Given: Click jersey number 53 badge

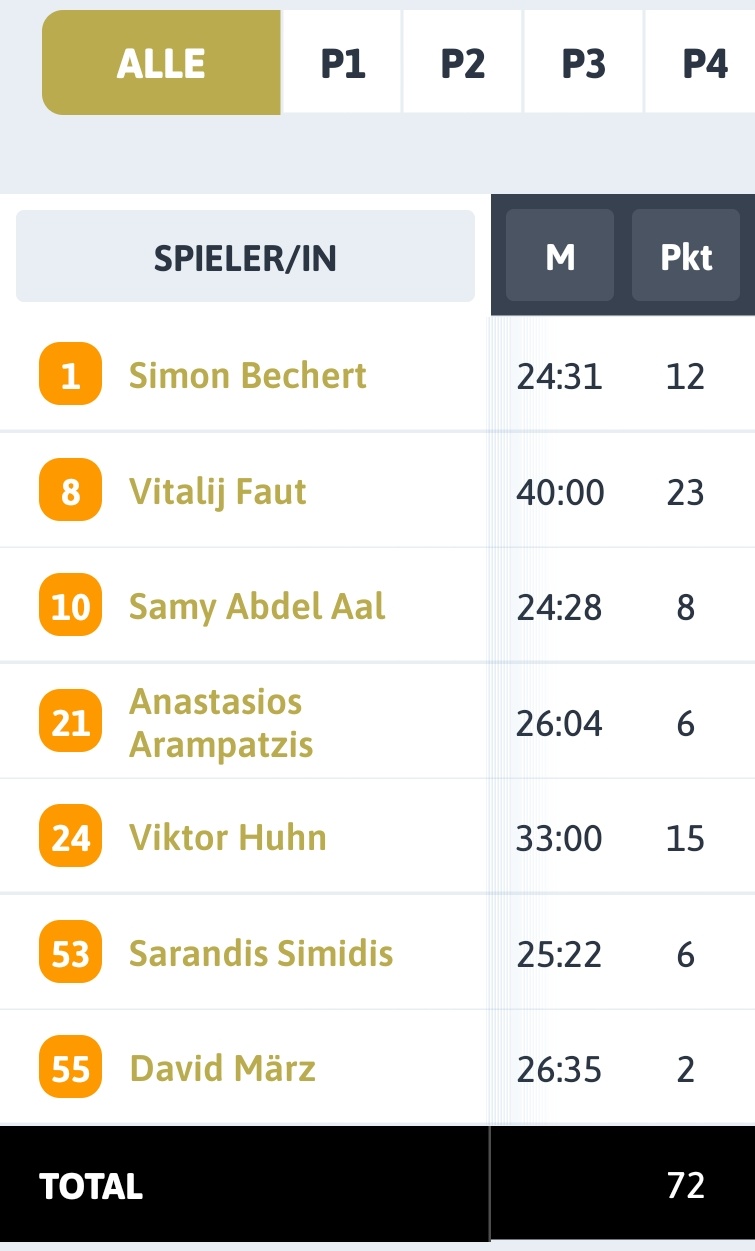Looking at the screenshot, I should tap(71, 952).
